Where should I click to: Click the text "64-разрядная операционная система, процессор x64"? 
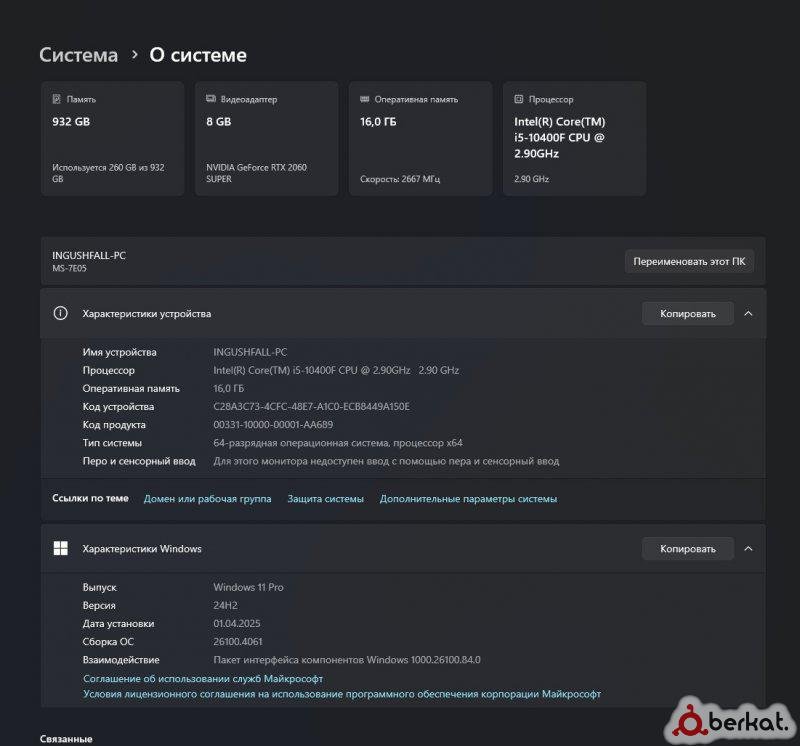338,443
